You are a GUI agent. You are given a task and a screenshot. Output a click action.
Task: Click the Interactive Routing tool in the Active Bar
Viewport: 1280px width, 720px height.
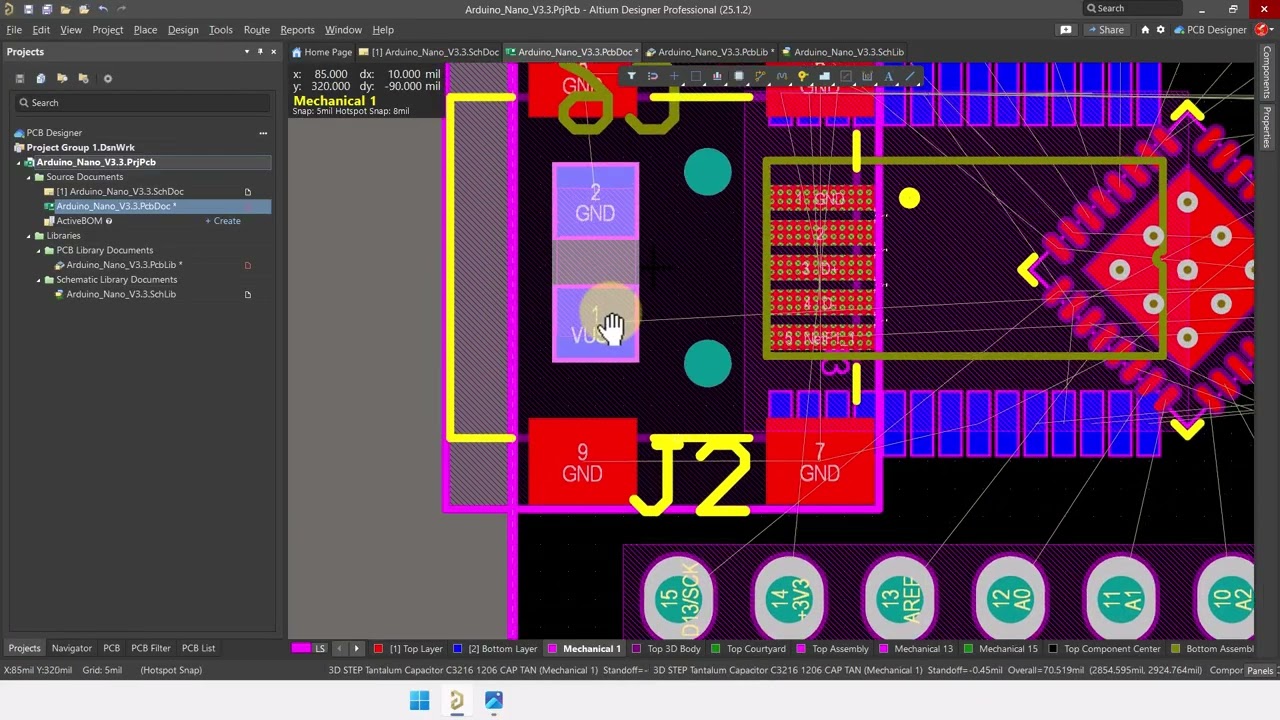point(760,76)
